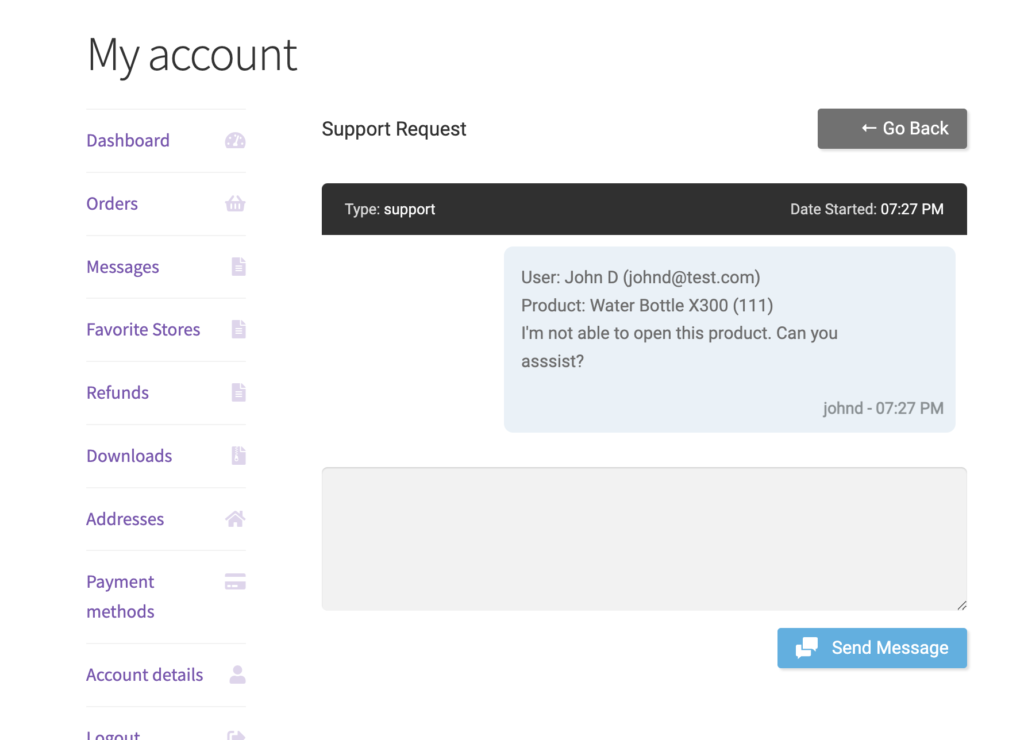
Task: Click chat bubbles icon on Send Message
Action: (807, 647)
